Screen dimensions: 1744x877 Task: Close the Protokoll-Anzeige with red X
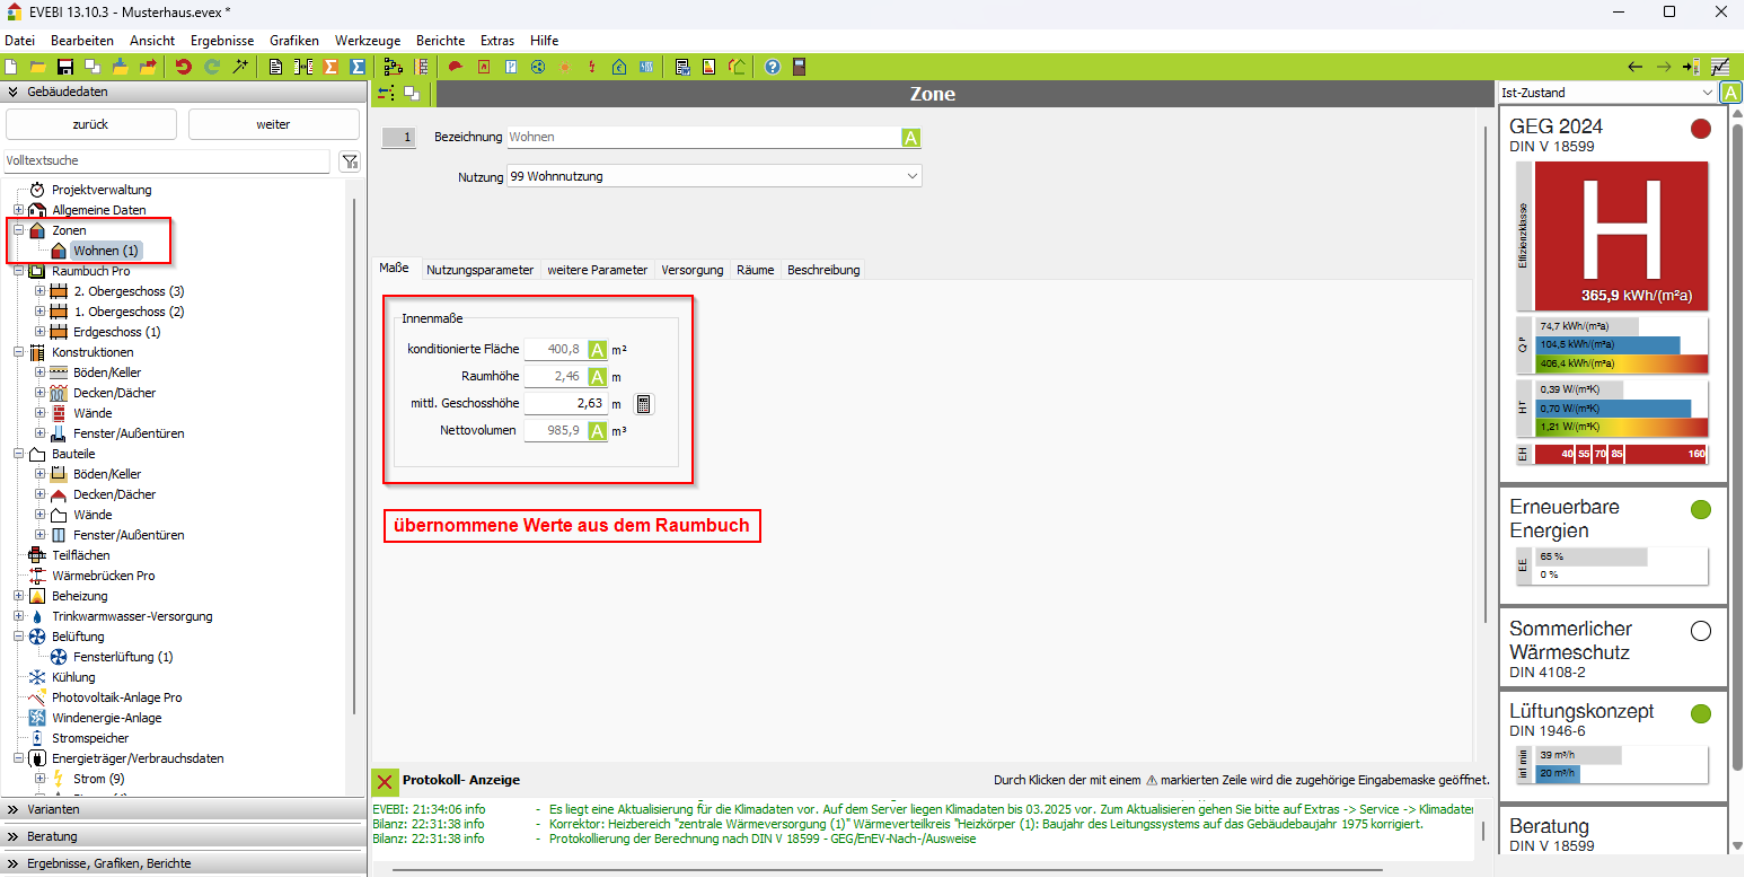coord(384,781)
